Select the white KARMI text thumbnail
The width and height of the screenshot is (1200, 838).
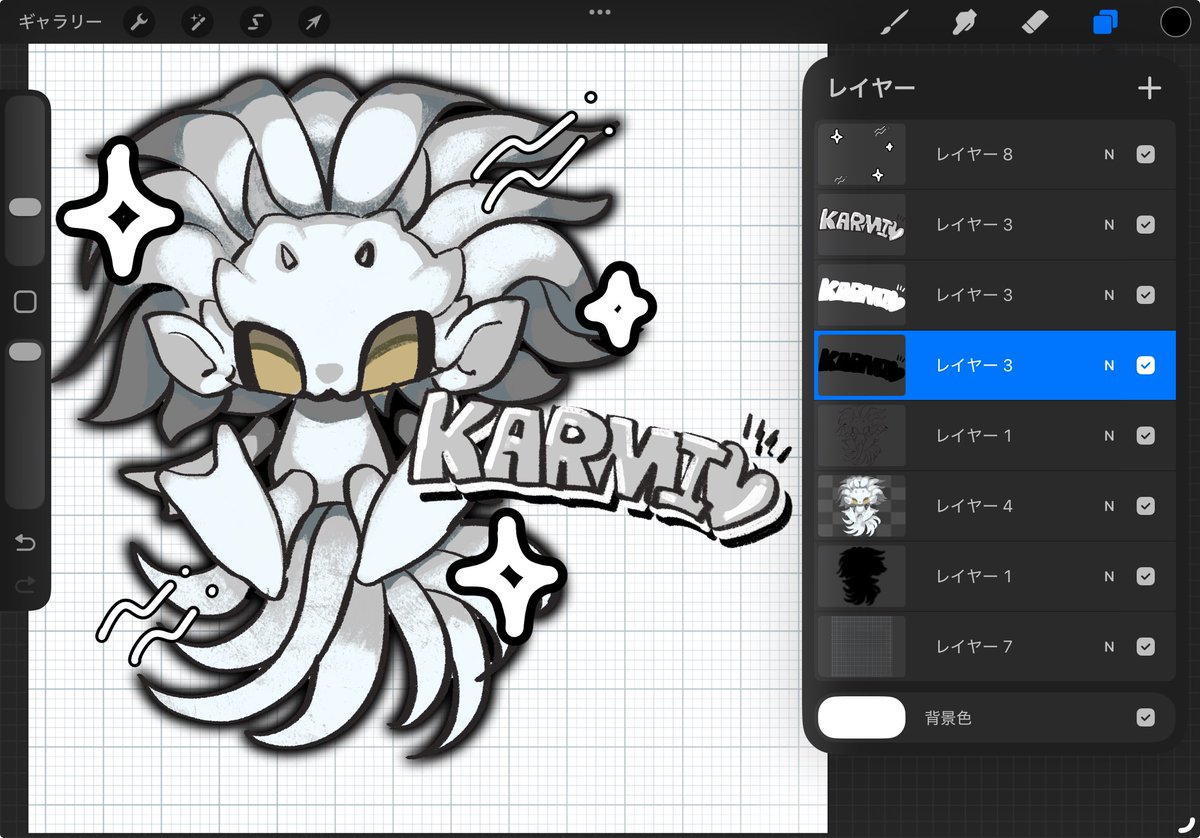(862, 295)
